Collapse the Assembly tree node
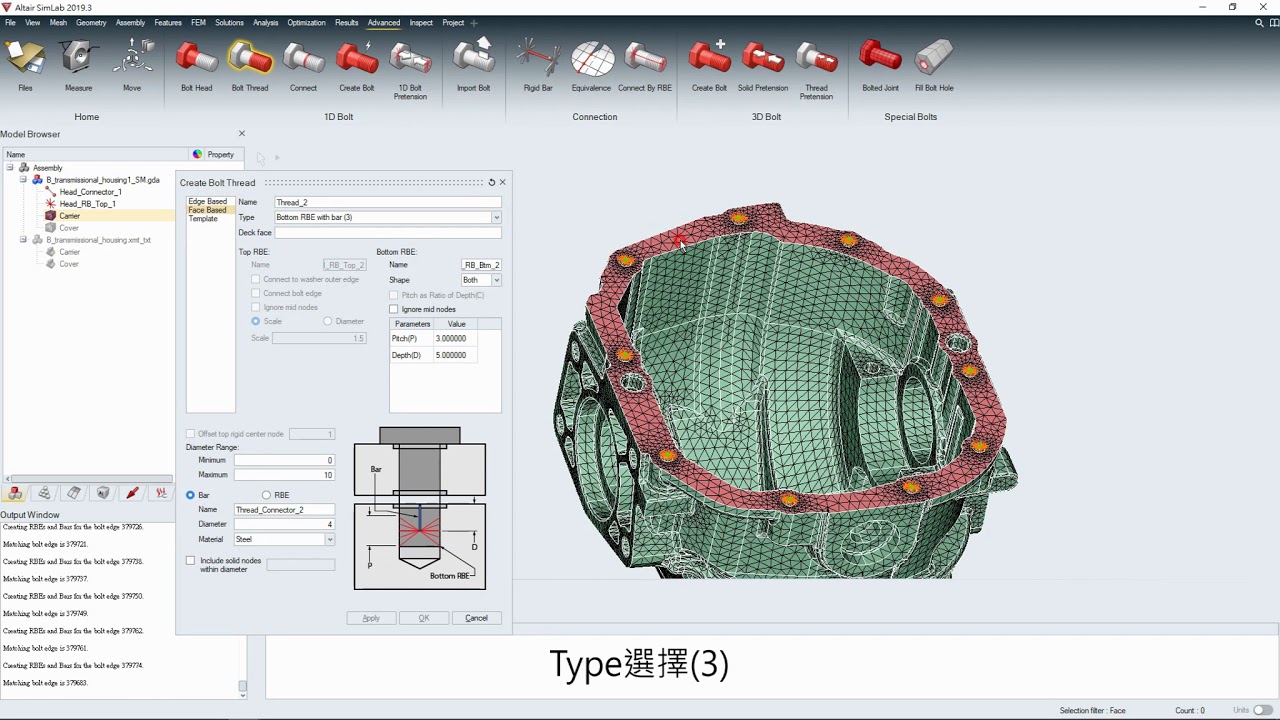This screenshot has height=720, width=1280. tap(10, 167)
